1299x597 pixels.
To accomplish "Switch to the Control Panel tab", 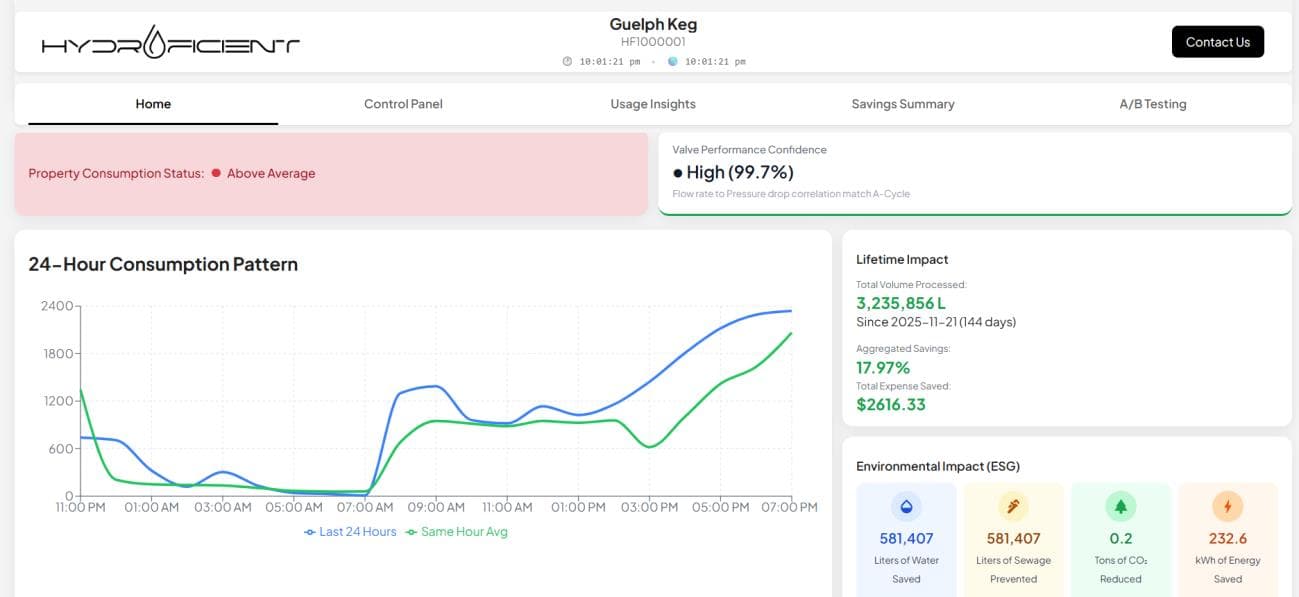I will point(403,103).
